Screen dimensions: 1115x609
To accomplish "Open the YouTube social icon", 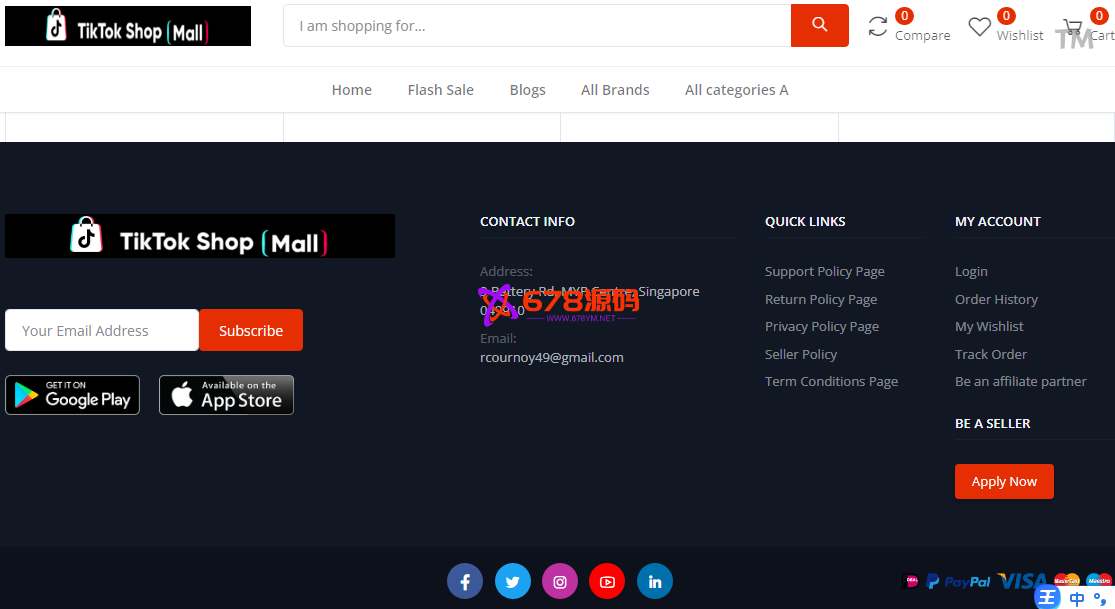I will 607,581.
